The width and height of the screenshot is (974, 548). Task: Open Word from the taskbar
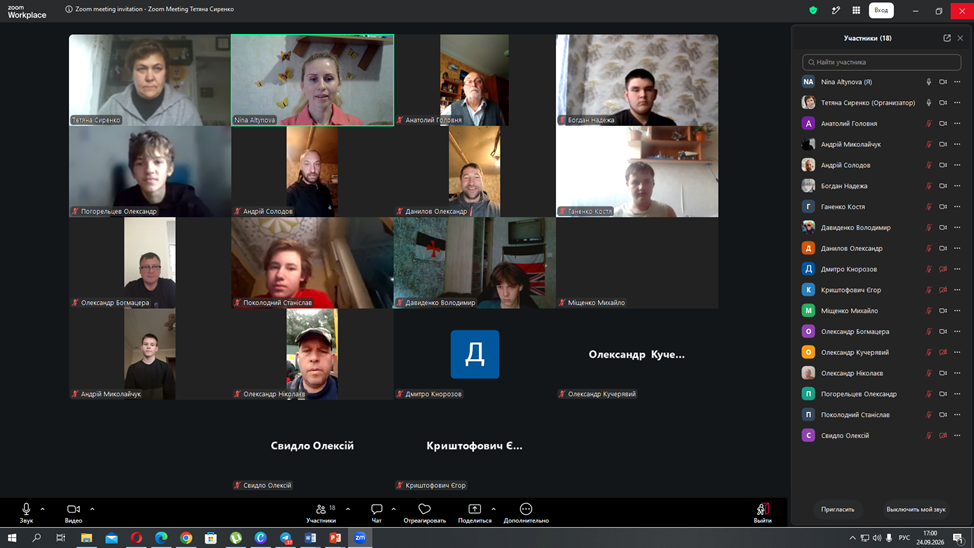pyautogui.click(x=310, y=538)
